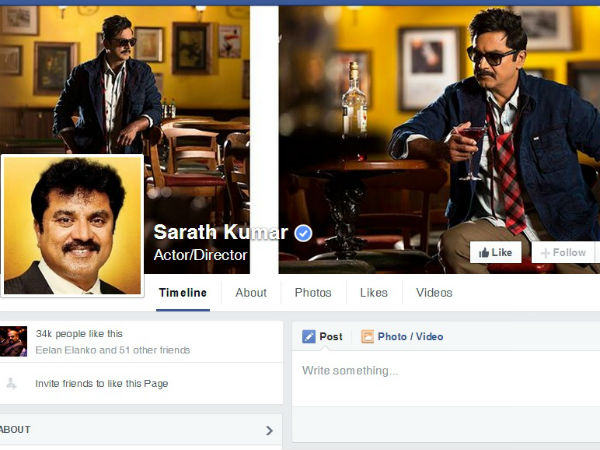
Task: Open the Photos tab
Action: point(313,293)
